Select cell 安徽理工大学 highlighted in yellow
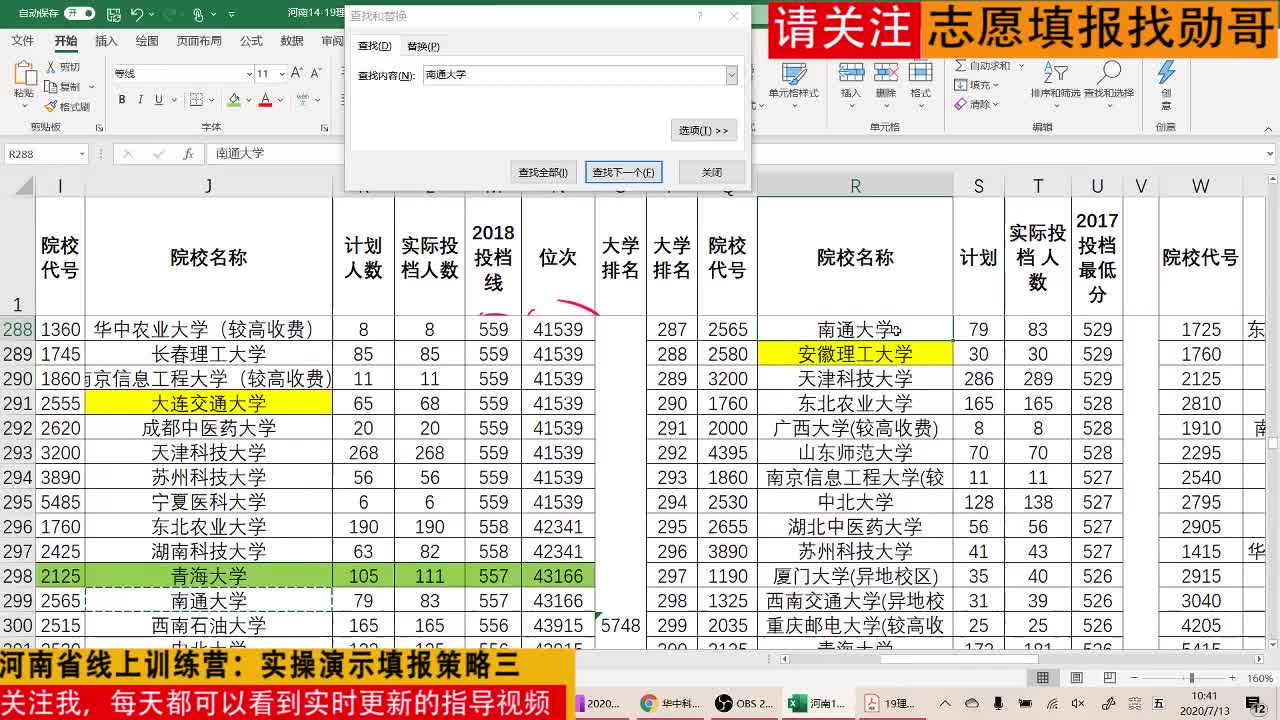Viewport: 1280px width, 720px height. click(x=855, y=354)
